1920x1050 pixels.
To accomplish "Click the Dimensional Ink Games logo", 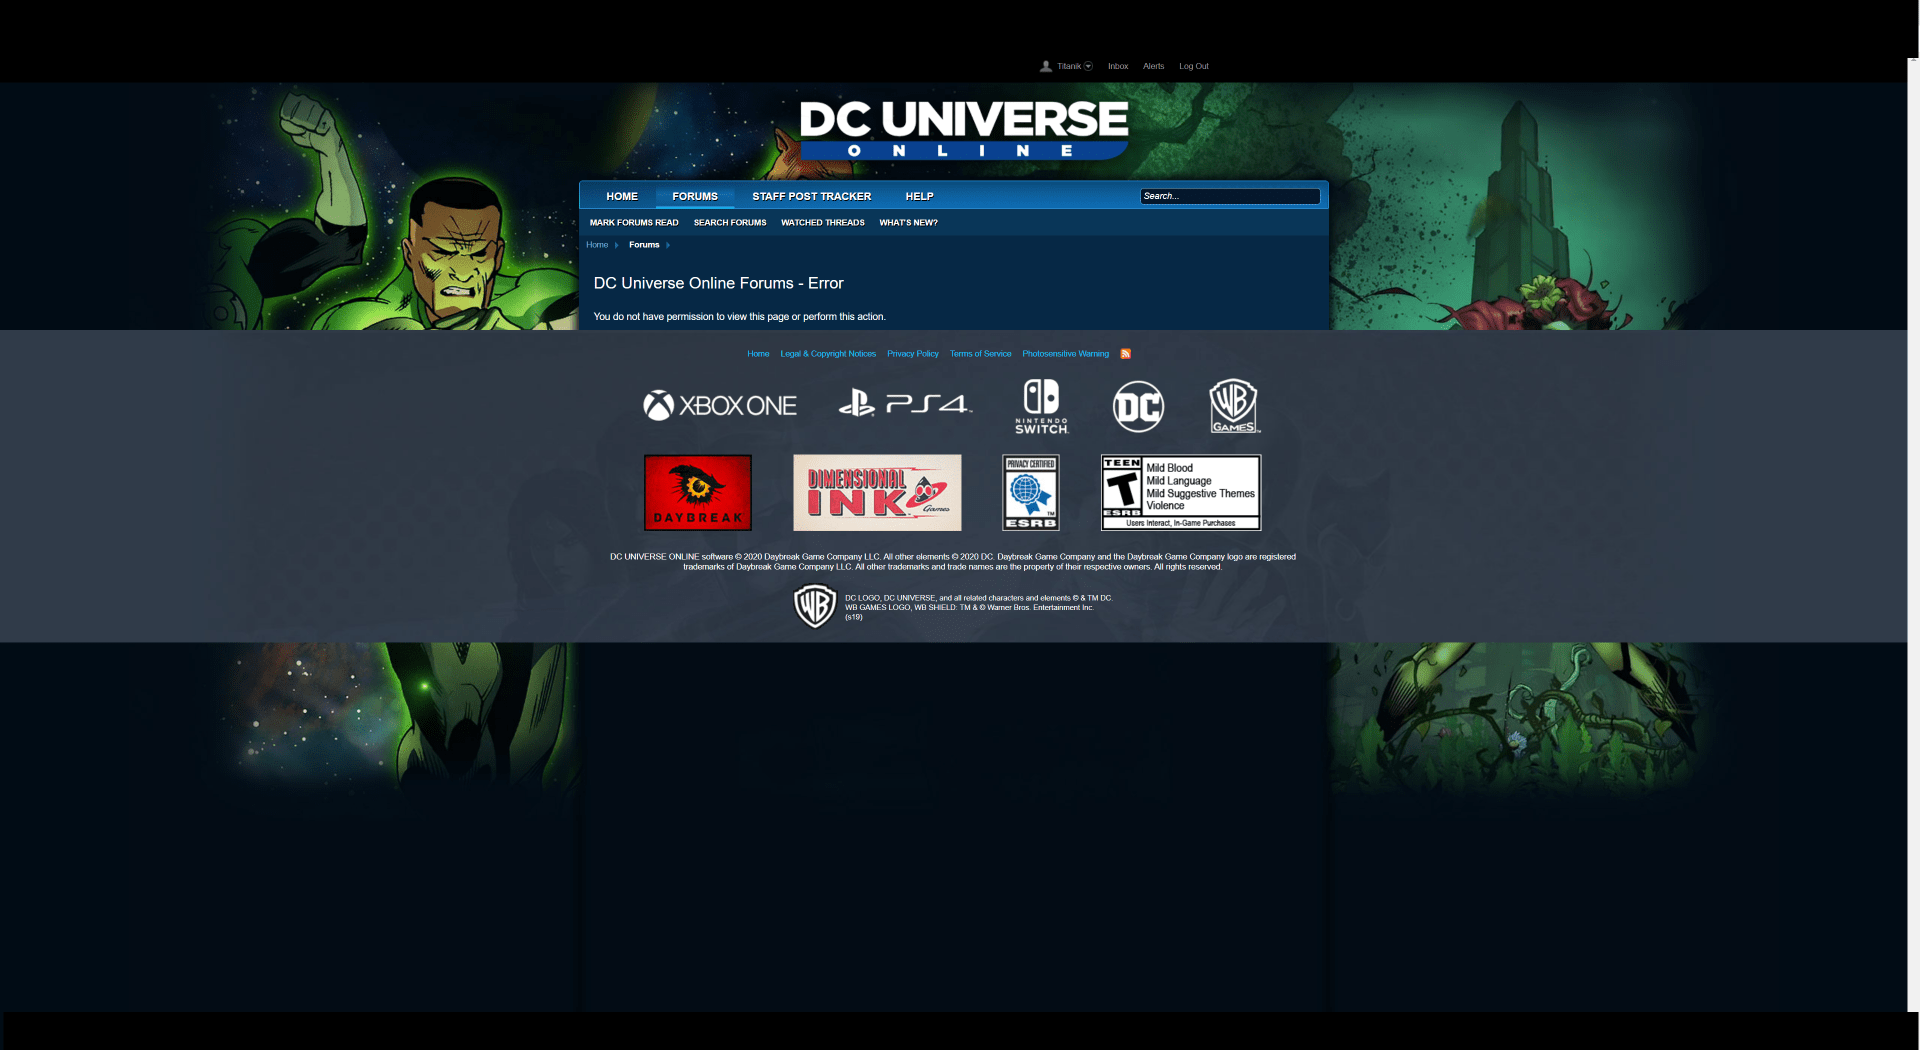I will coord(876,491).
